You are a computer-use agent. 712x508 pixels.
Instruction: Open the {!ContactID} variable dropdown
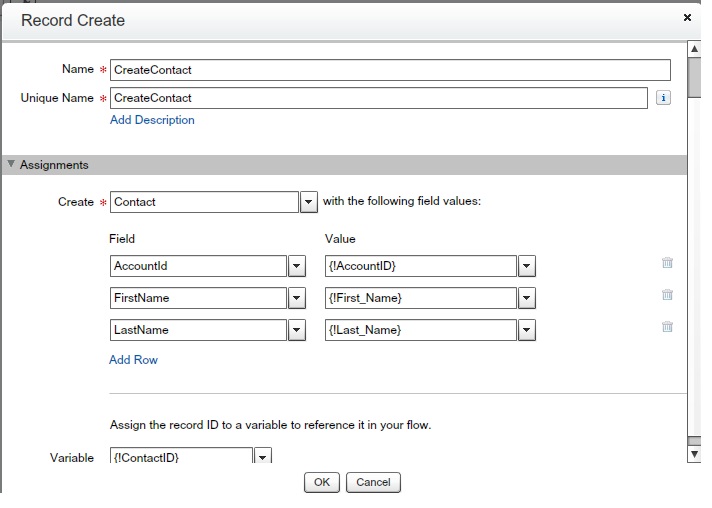tap(263, 457)
